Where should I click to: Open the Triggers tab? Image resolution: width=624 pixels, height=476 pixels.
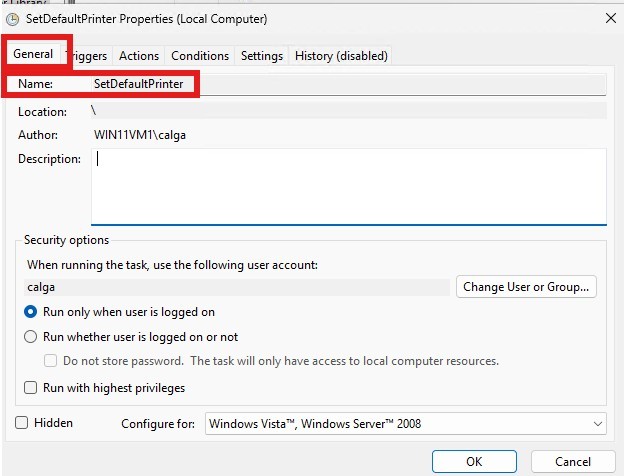pyautogui.click(x=87, y=56)
